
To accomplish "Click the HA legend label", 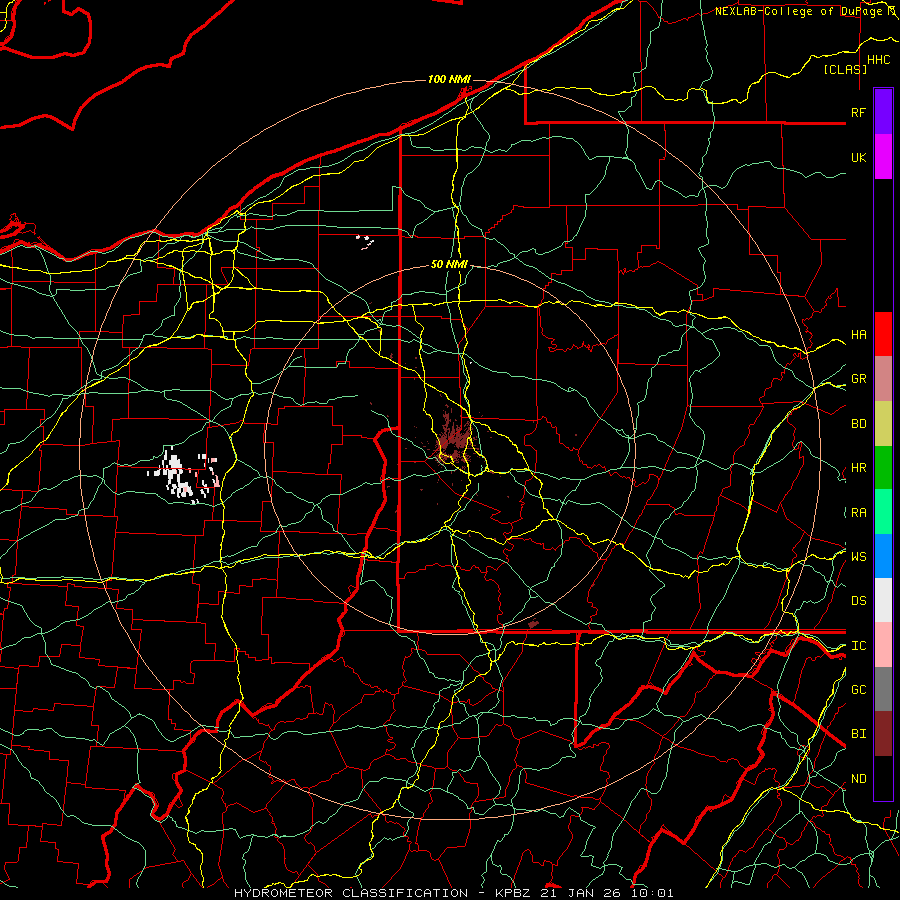I will 858,335.
